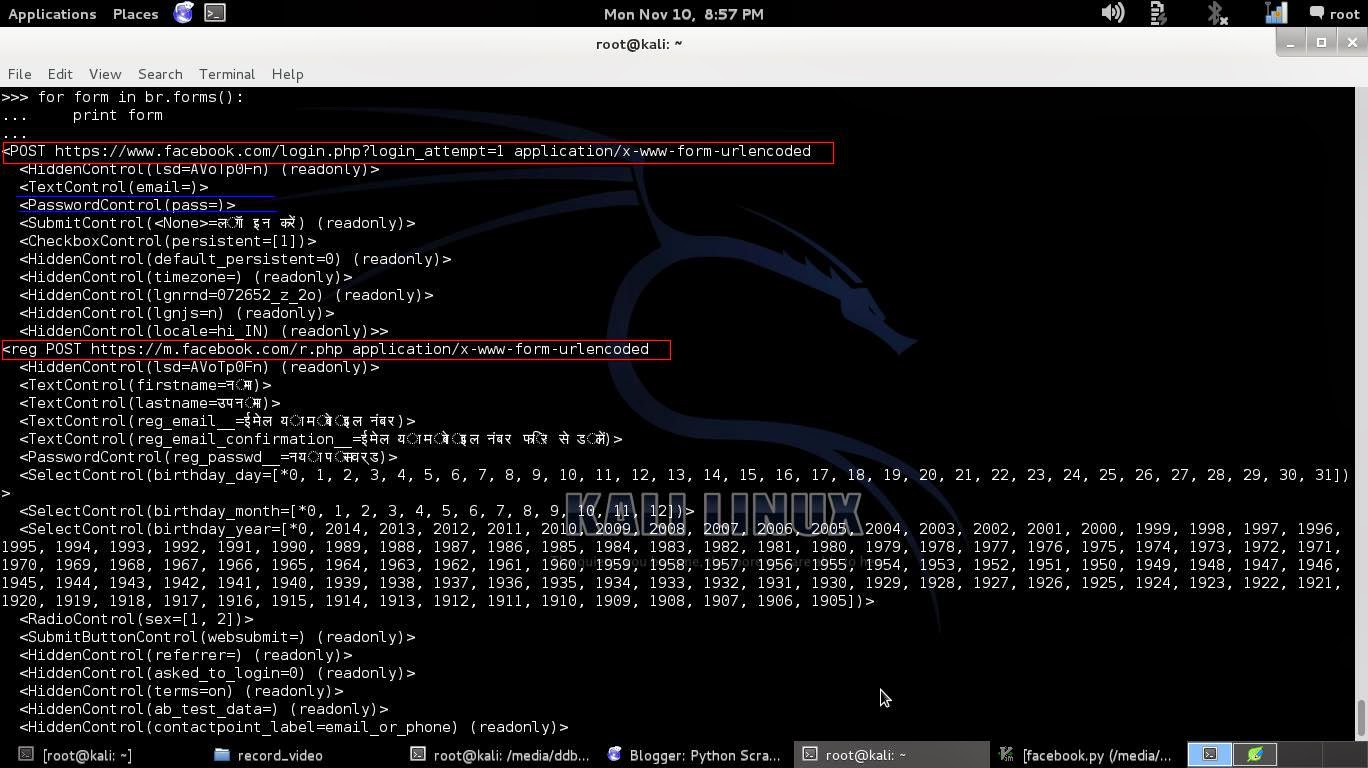Select the Leafpad leaf icon in bottom-right taskbar
Image resolution: width=1368 pixels, height=768 pixels.
[1255, 754]
